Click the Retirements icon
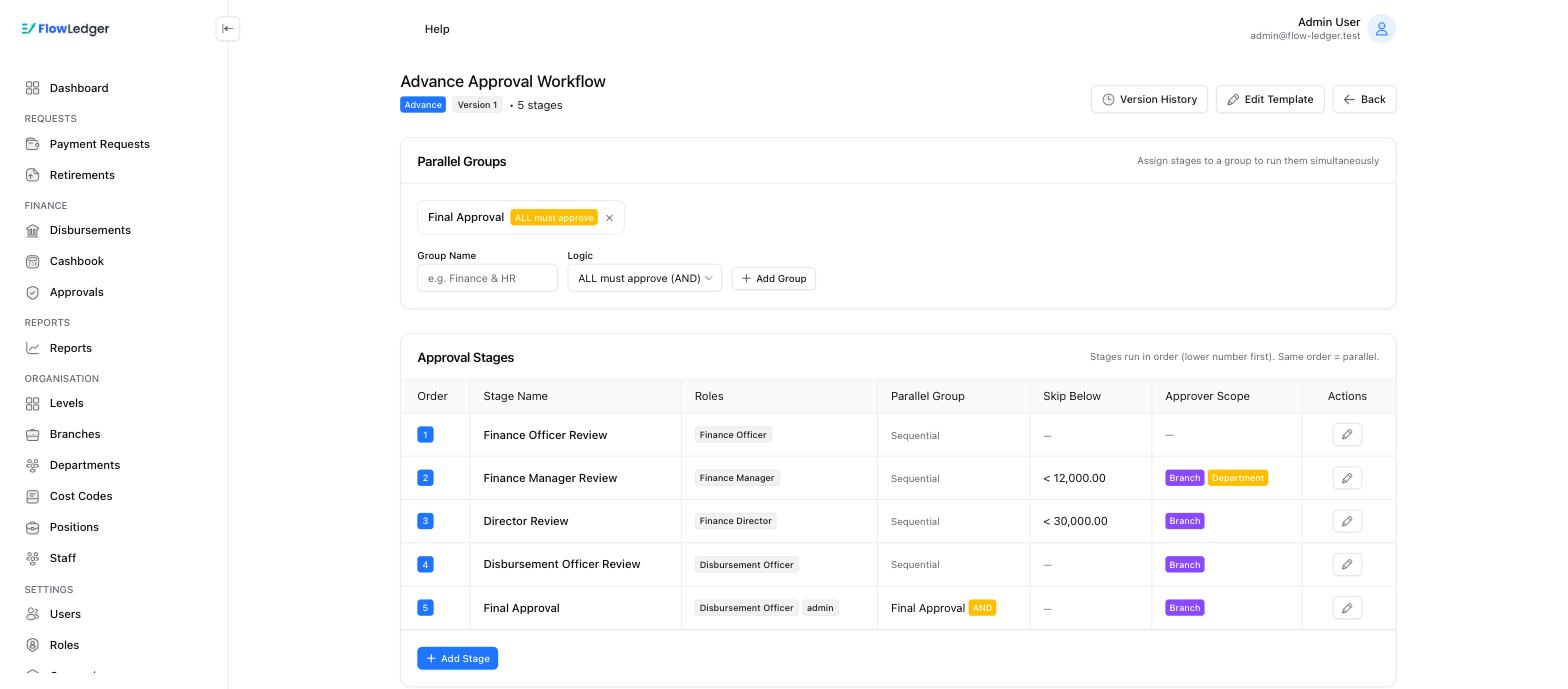 point(33,175)
